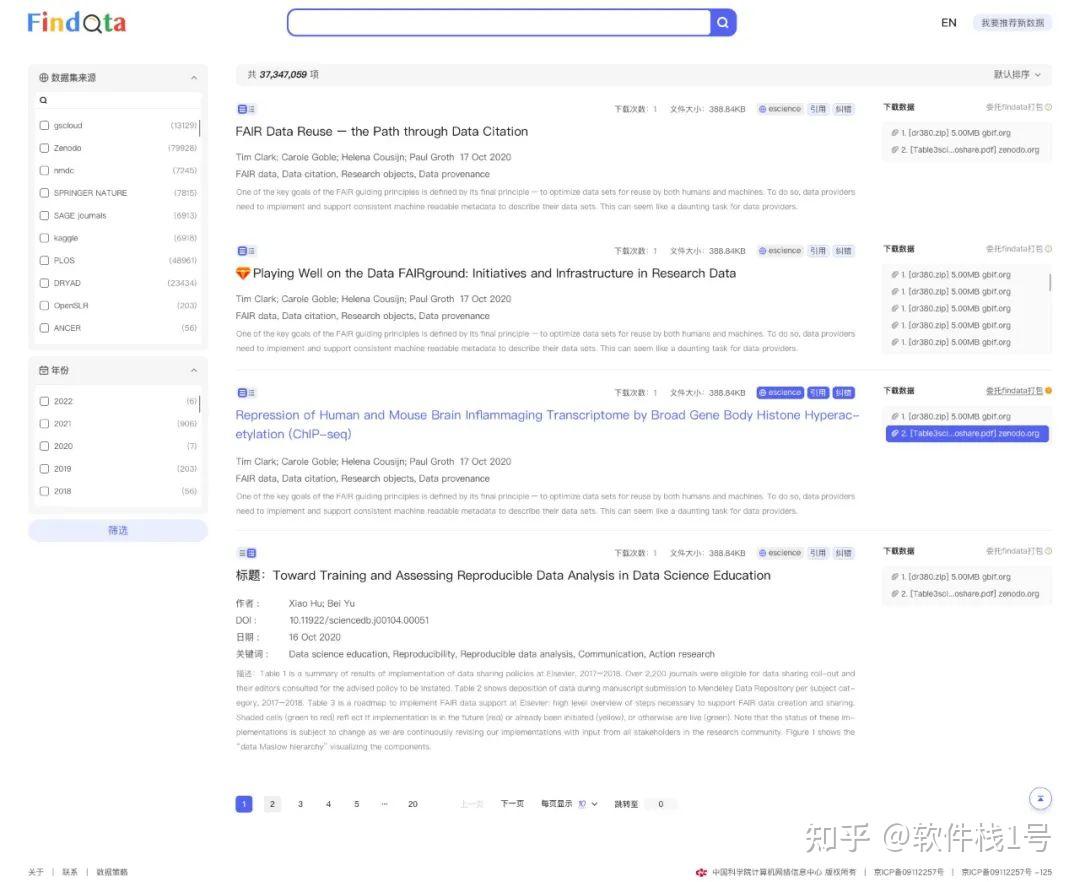Viewport: 1080px width, 882px height.
Task: Switch language with the EN option
Action: (x=948, y=22)
